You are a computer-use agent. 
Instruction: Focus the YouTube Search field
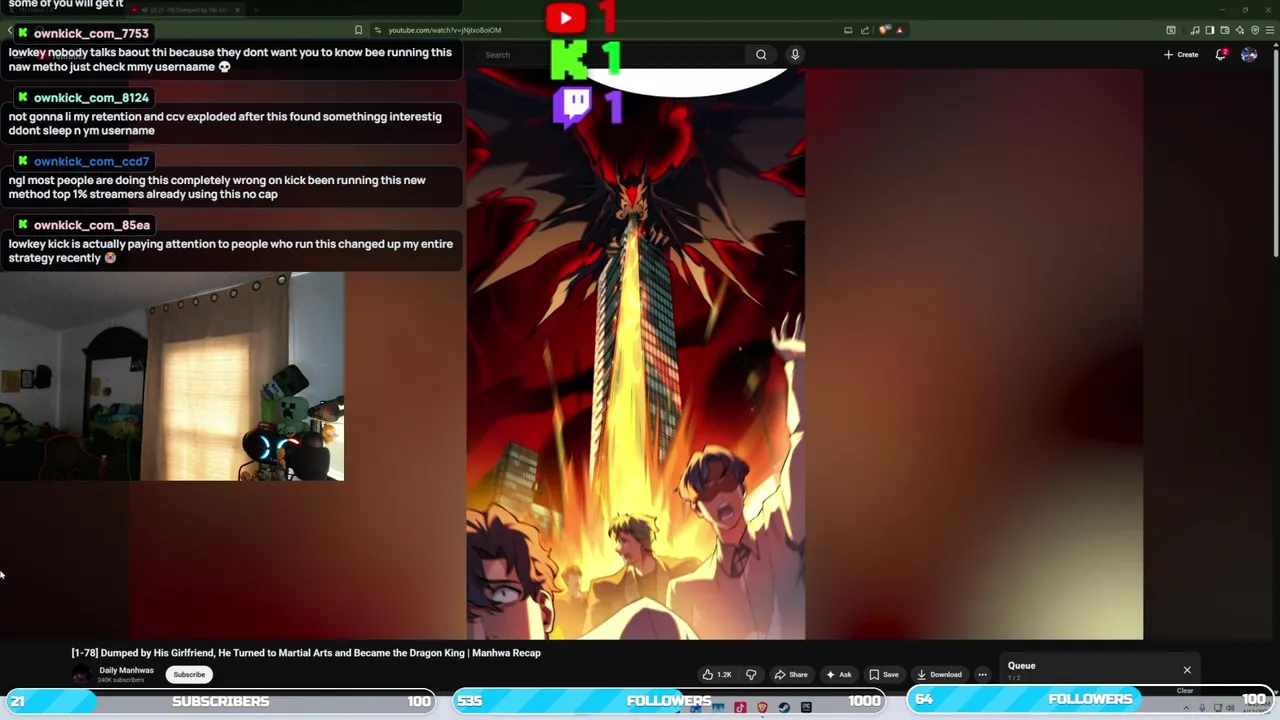tap(610, 55)
